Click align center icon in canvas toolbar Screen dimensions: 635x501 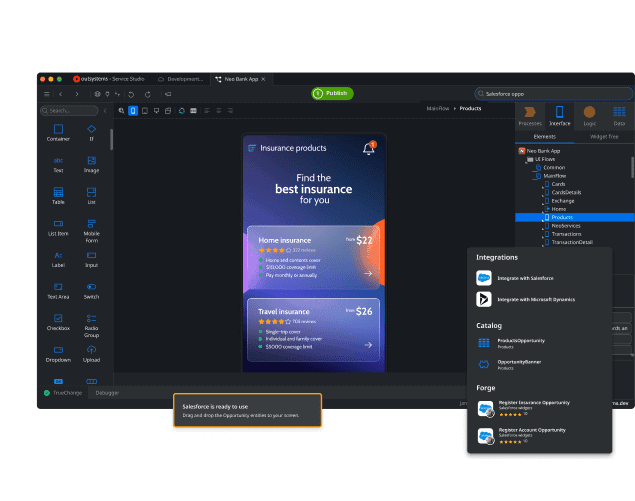(x=219, y=111)
